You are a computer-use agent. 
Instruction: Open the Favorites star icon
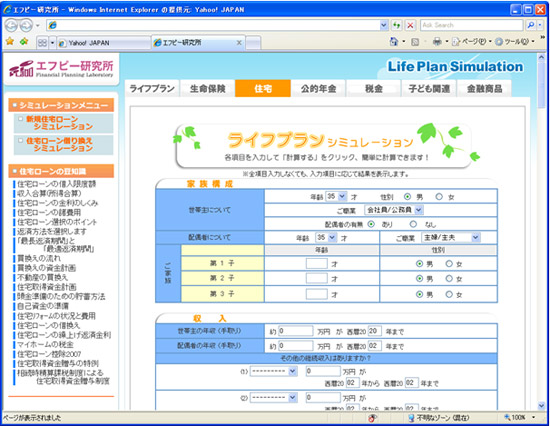(10, 42)
